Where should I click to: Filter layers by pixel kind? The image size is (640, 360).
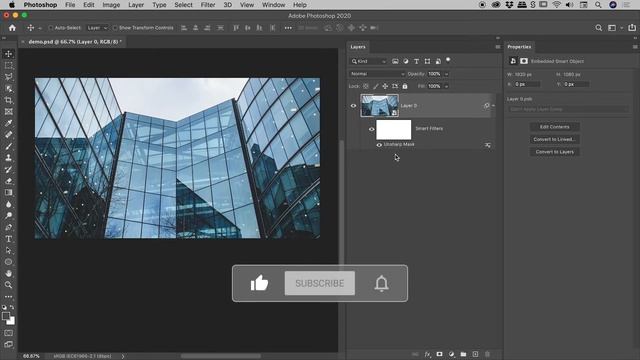coord(395,61)
